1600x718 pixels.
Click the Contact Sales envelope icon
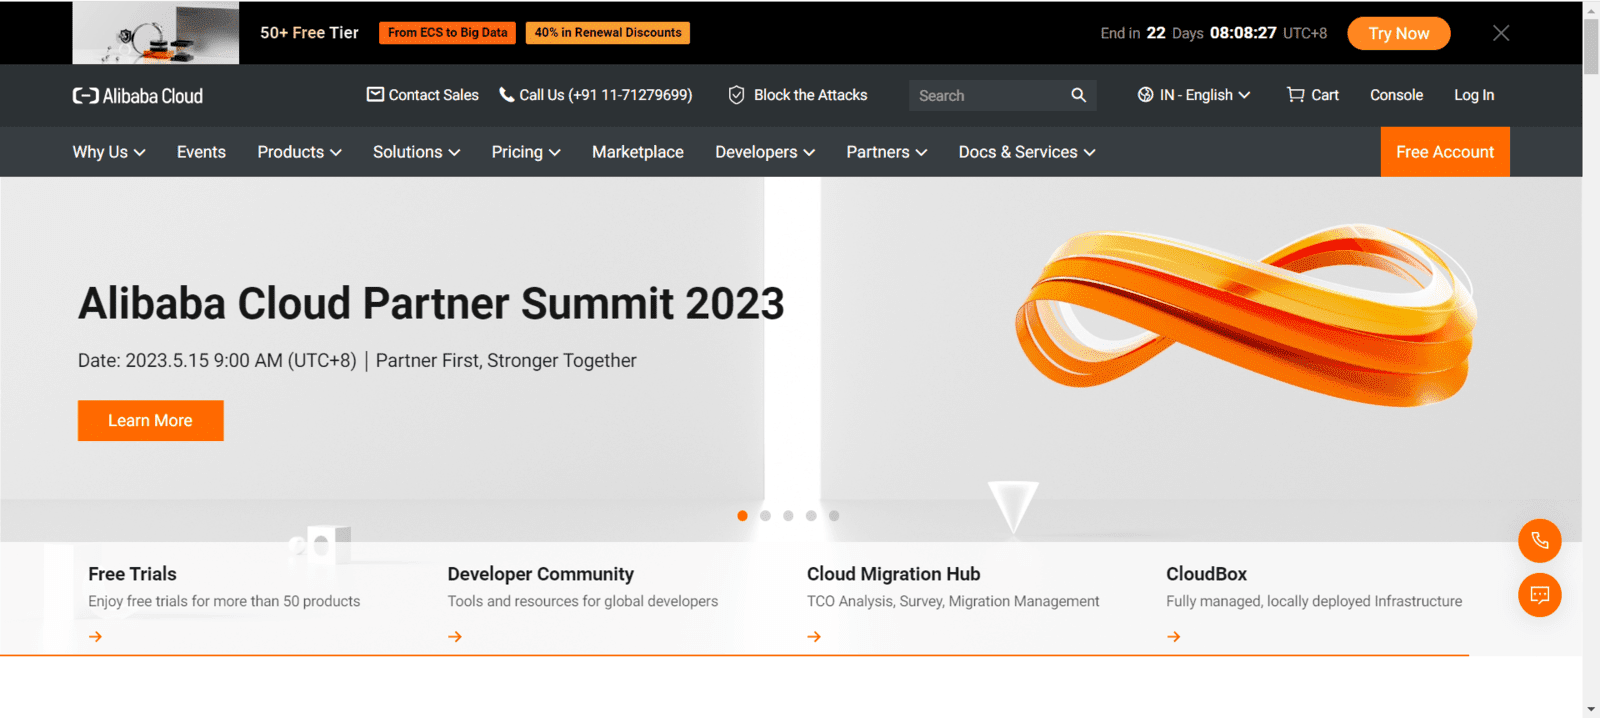(x=375, y=94)
